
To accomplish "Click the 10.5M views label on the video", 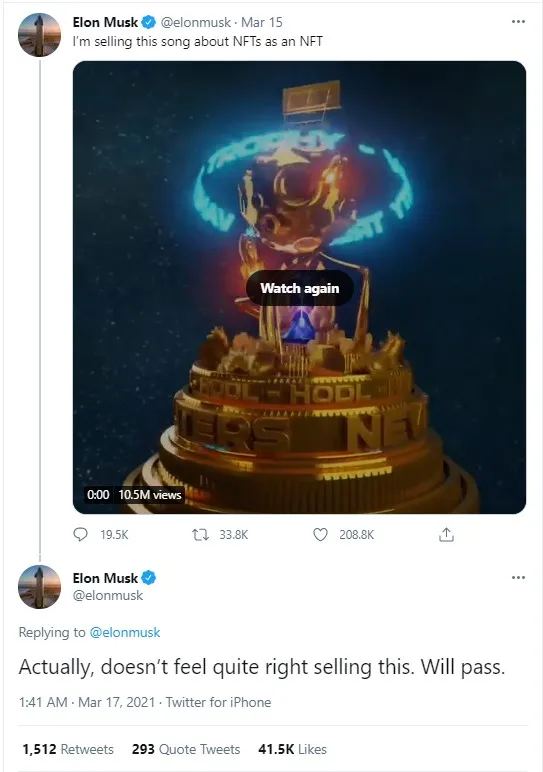I will tap(150, 494).
